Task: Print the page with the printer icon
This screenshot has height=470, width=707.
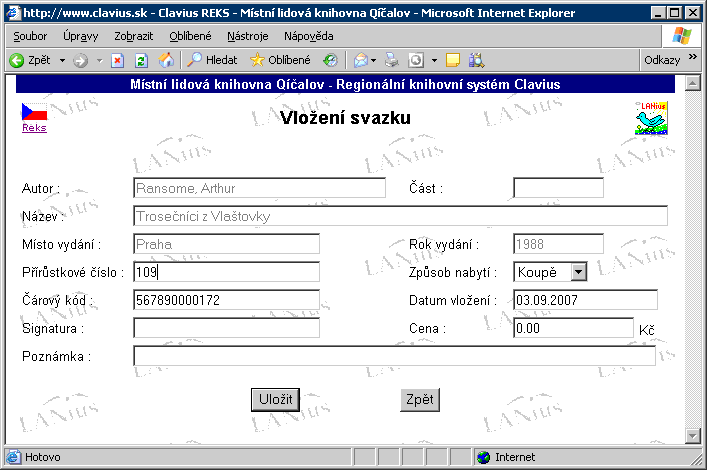Action: click(391, 60)
